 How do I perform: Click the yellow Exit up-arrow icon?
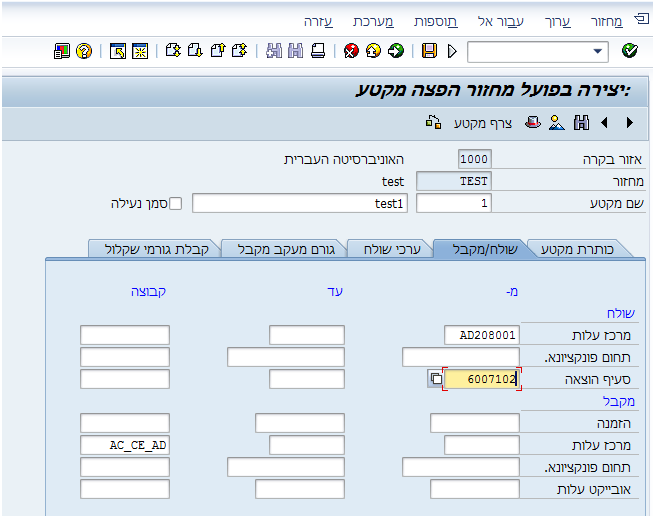point(373,51)
